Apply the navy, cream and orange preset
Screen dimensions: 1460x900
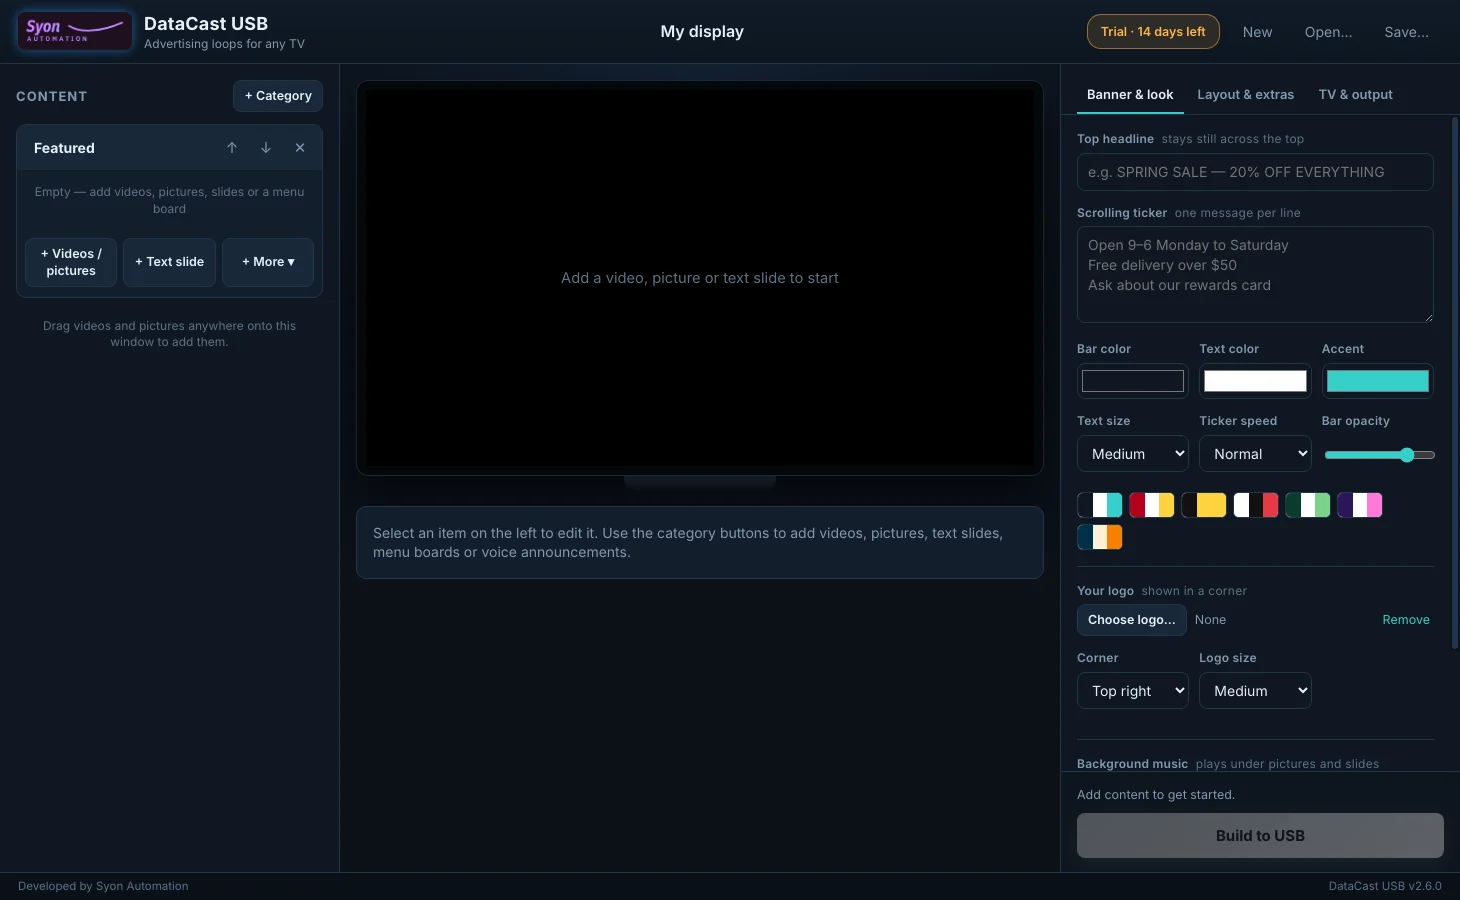(x=1100, y=537)
